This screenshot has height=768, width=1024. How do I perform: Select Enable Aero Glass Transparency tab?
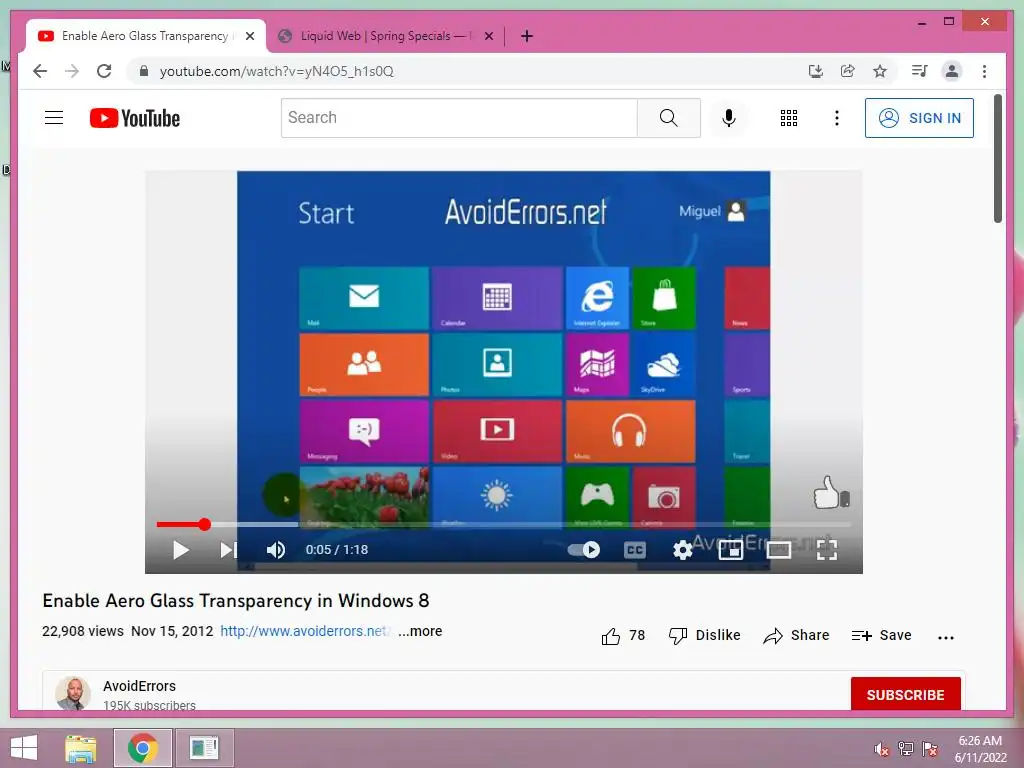click(145, 36)
